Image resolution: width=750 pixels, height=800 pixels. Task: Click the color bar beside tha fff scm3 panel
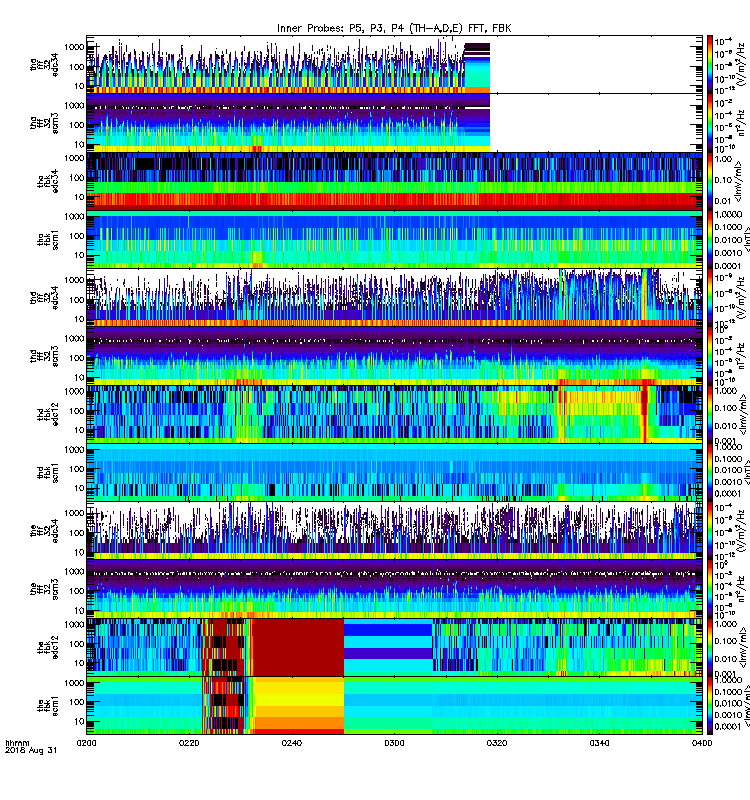[710, 123]
